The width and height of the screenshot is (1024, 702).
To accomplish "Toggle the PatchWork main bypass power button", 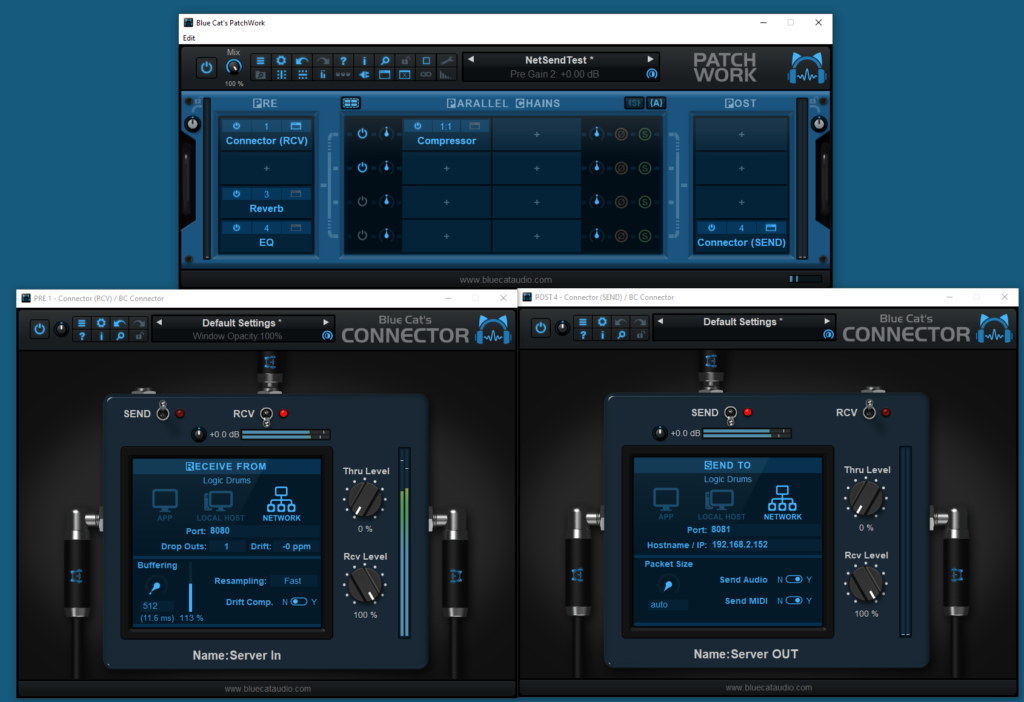I will (206, 67).
